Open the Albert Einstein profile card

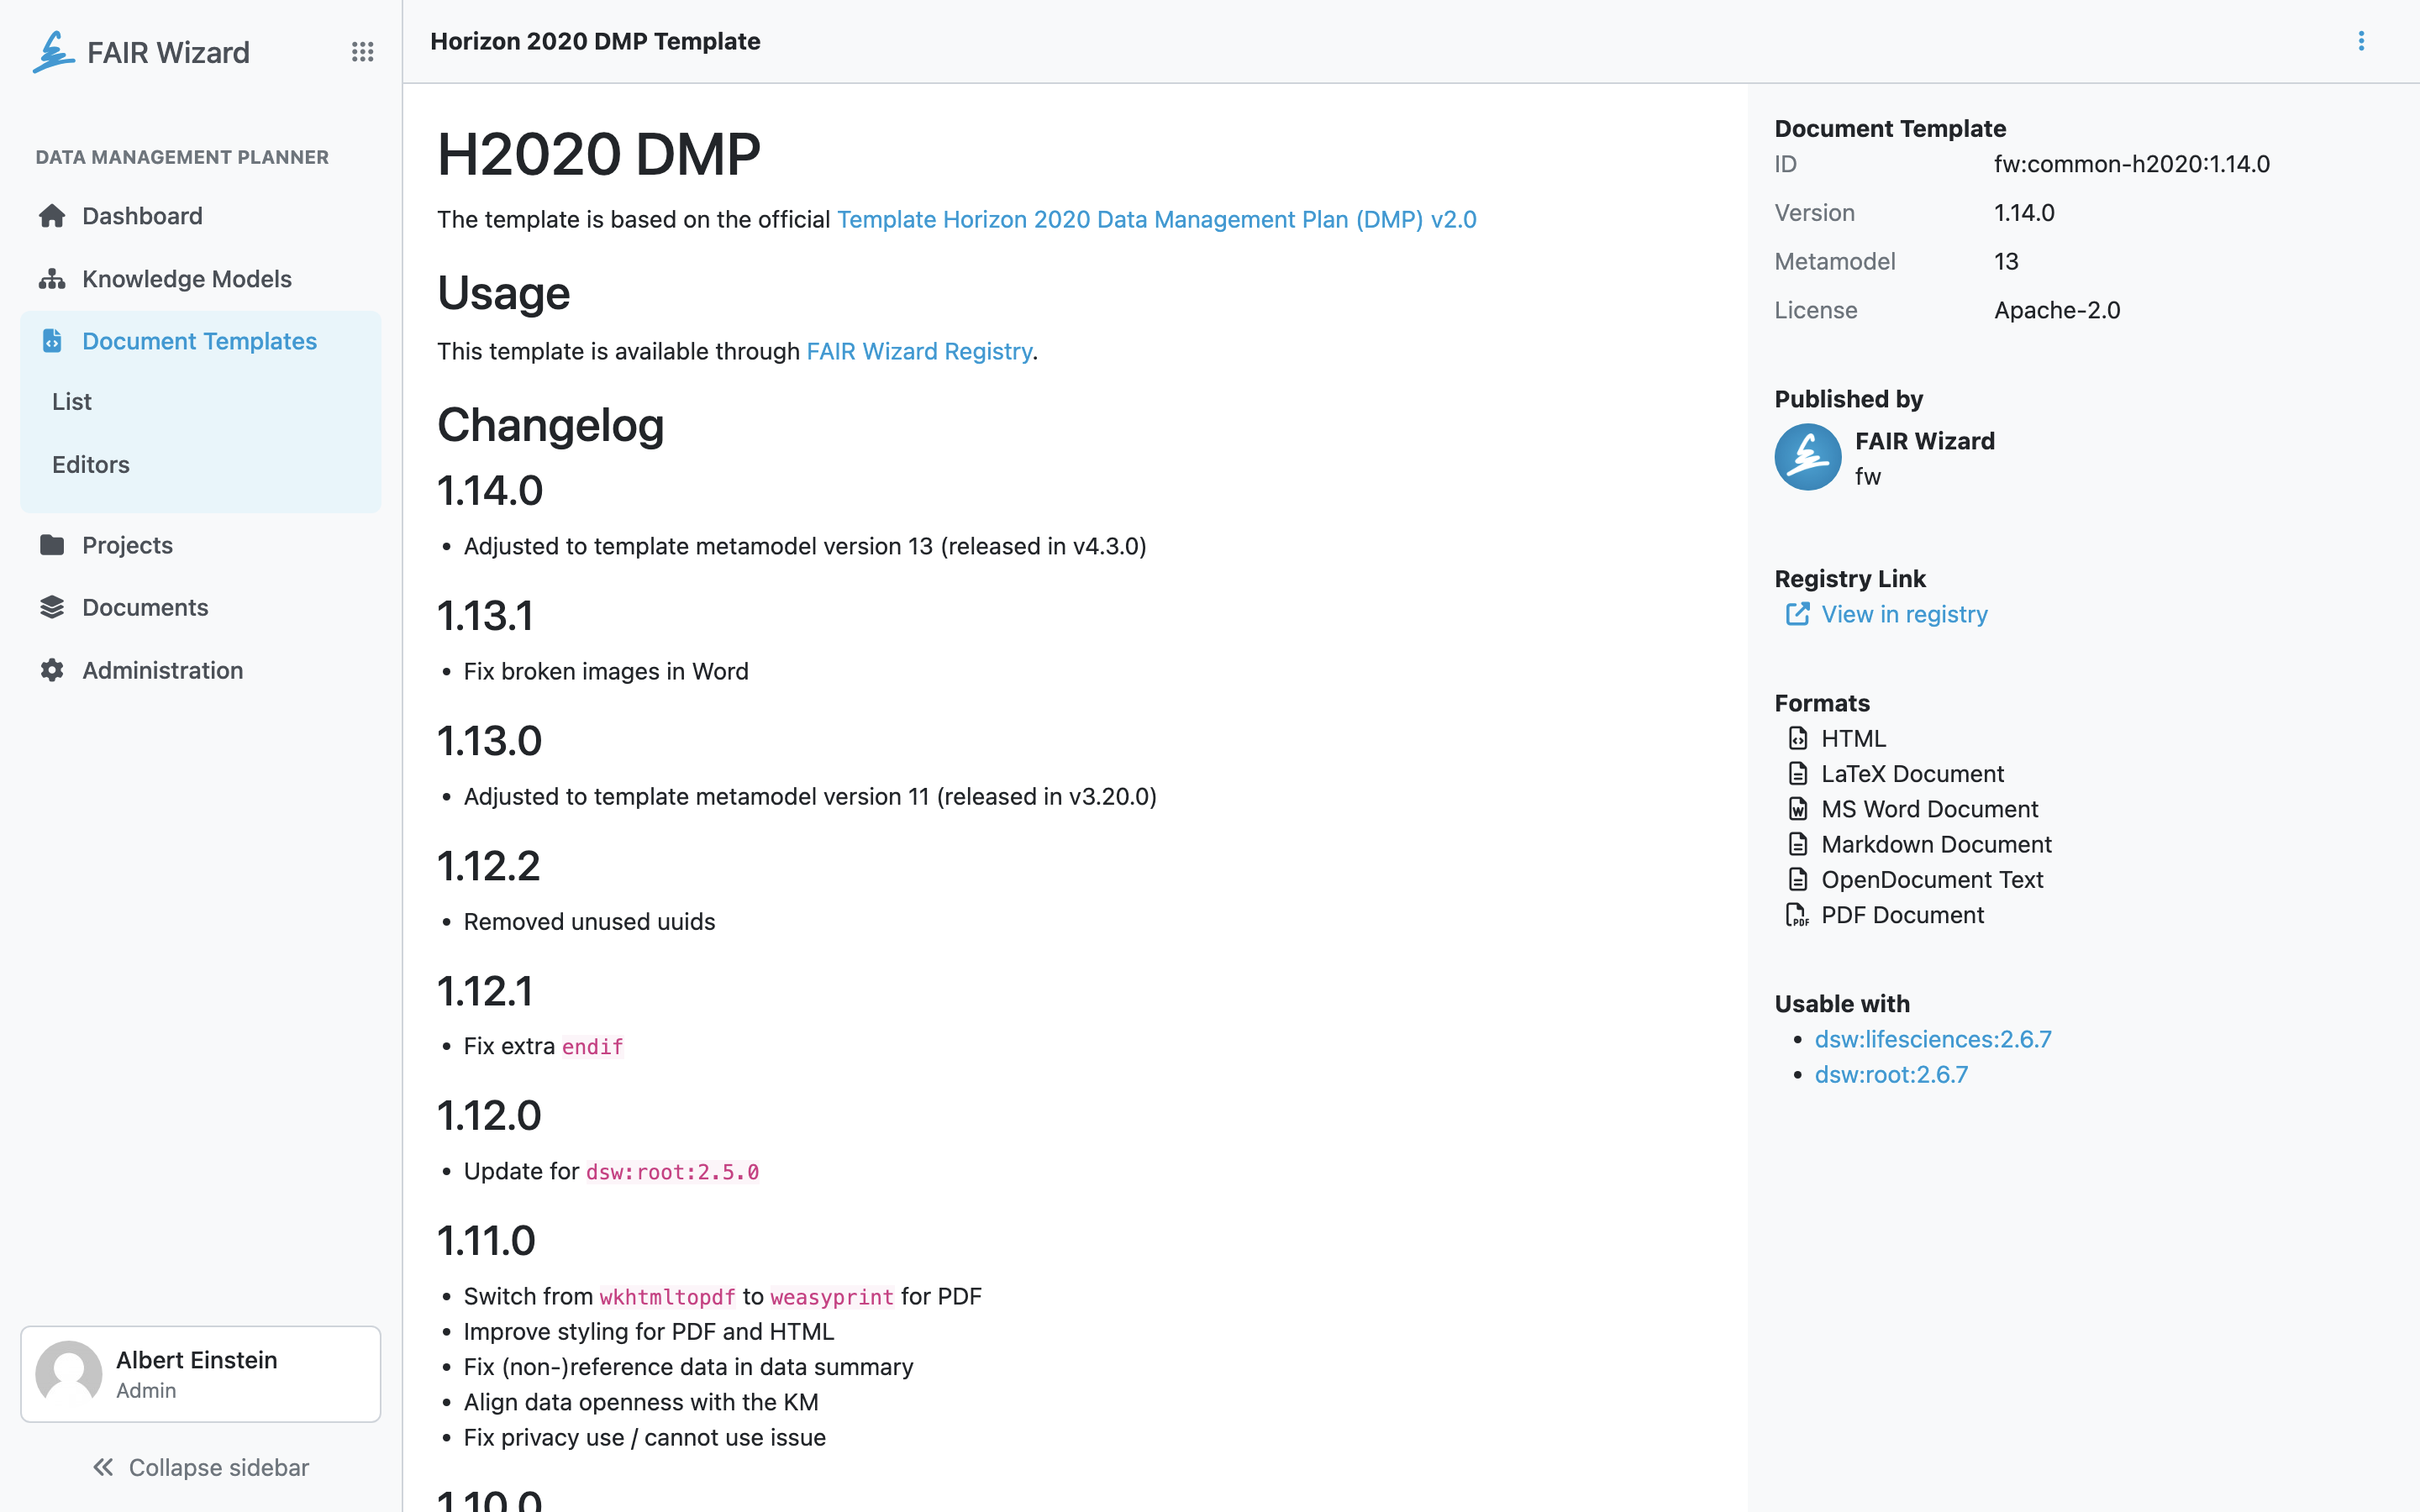point(201,1374)
